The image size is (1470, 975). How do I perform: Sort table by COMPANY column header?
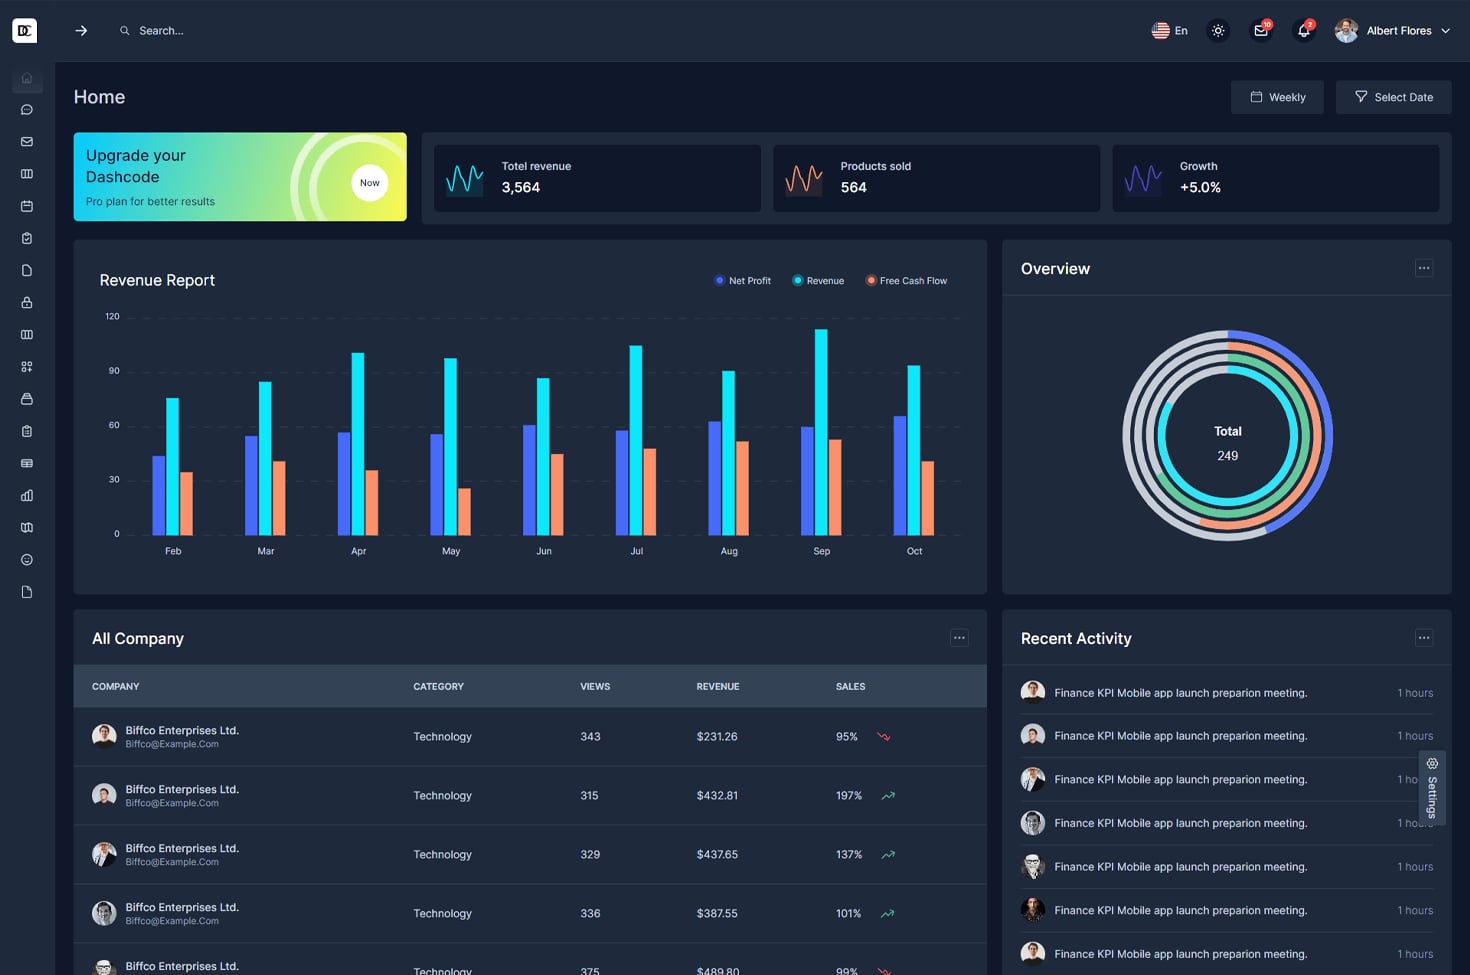click(x=116, y=687)
